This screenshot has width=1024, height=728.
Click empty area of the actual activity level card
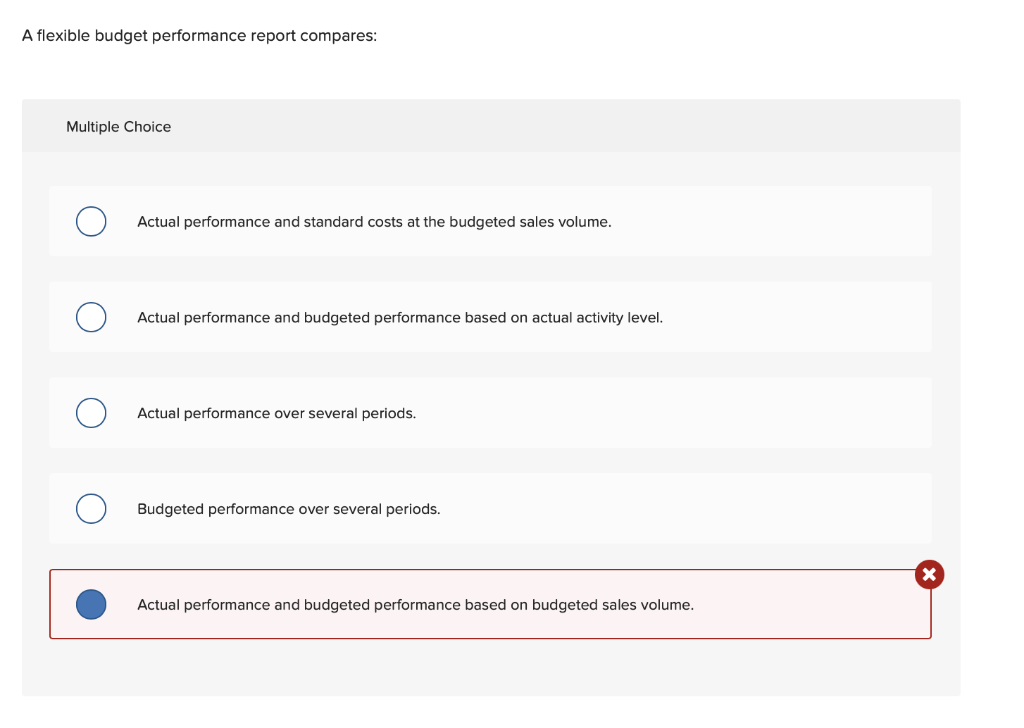coord(797,317)
